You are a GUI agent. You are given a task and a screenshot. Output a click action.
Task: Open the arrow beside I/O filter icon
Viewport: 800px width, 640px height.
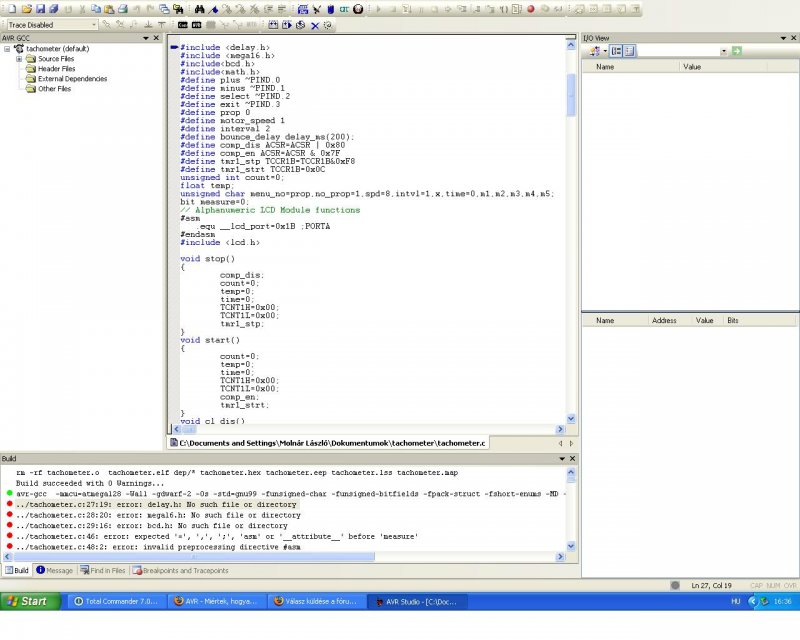pos(605,51)
